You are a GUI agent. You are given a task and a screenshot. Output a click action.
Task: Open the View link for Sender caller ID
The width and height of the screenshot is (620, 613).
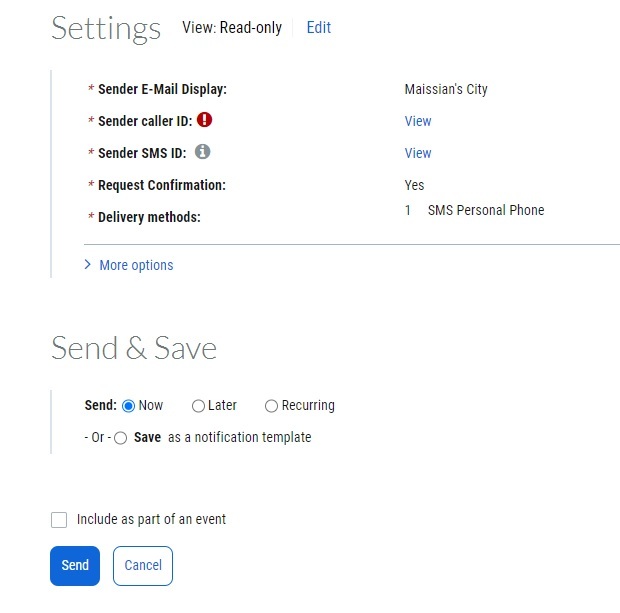pyautogui.click(x=418, y=121)
